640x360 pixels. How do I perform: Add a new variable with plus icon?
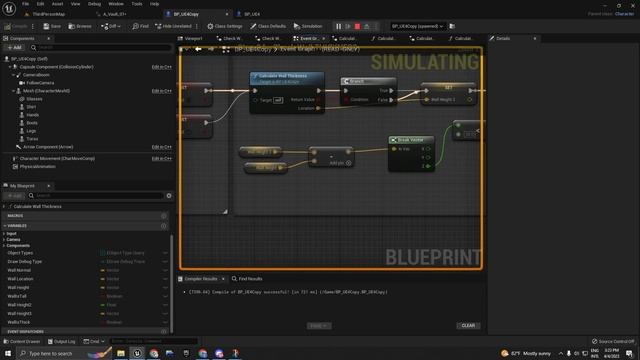pos(164,226)
